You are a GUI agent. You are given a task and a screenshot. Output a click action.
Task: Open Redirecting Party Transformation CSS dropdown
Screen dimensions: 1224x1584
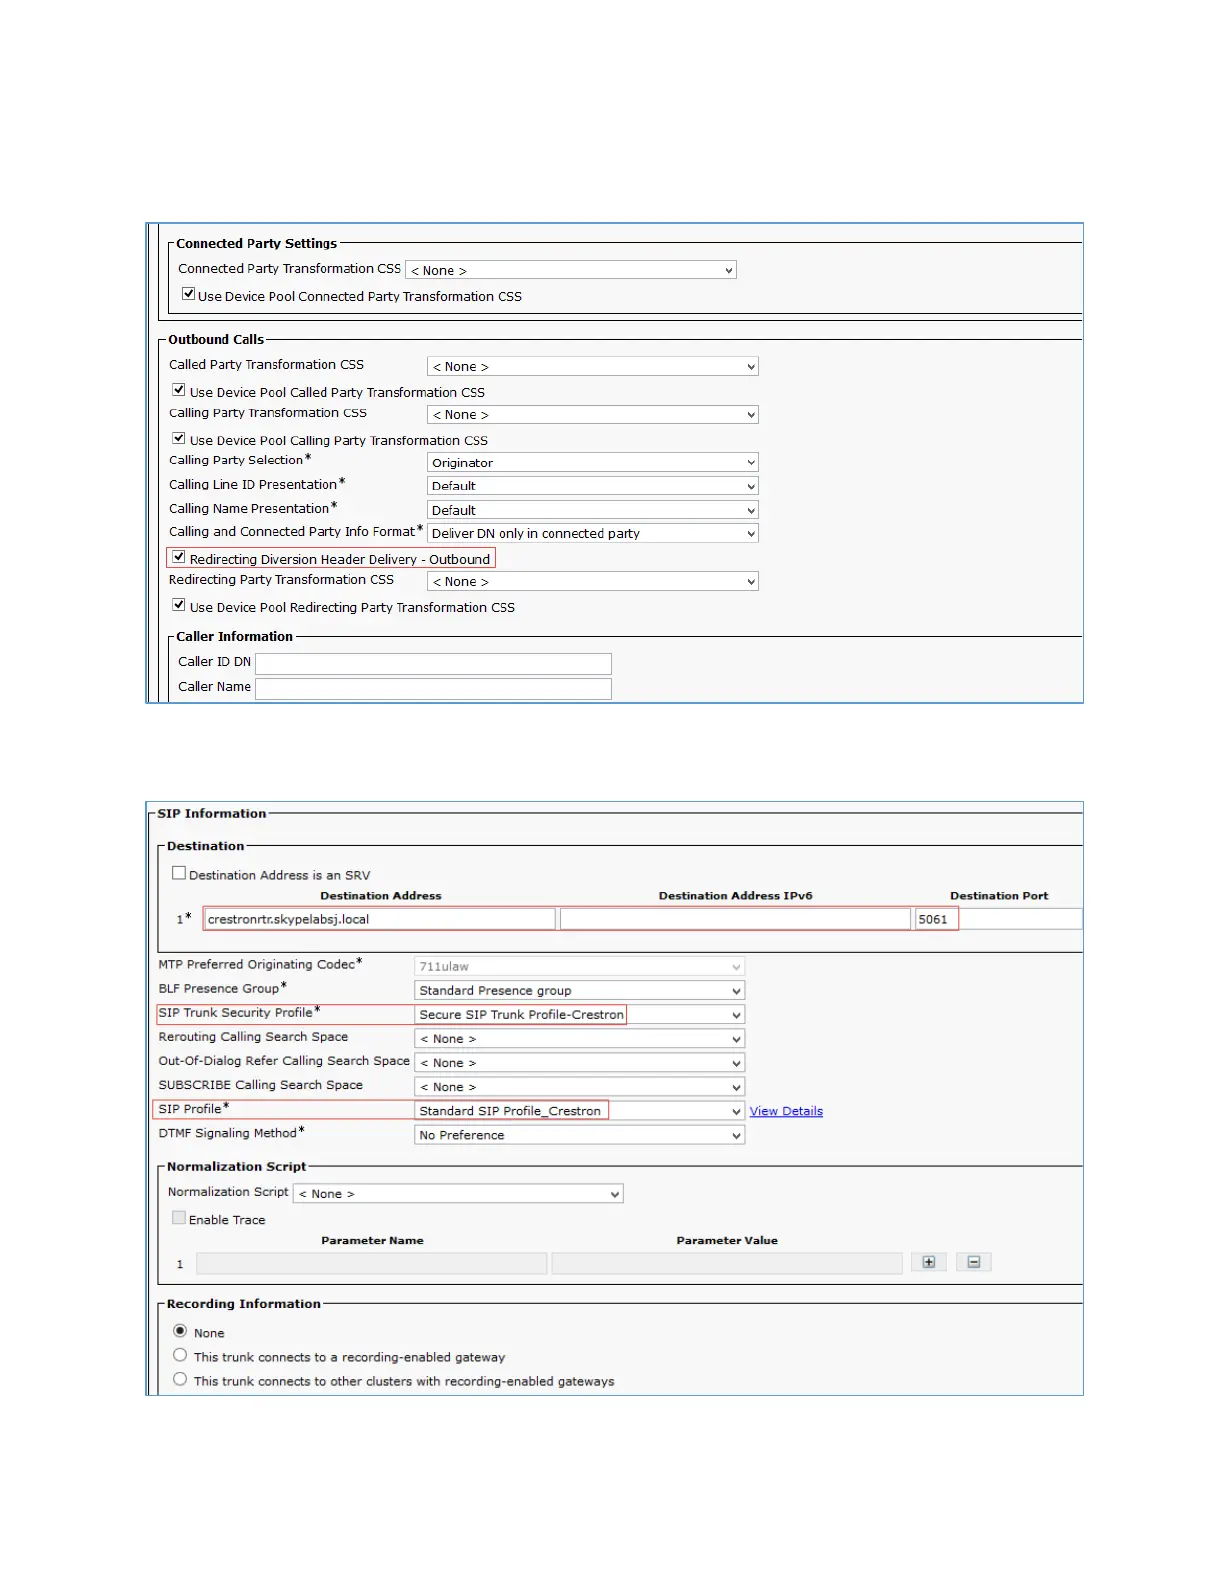(x=593, y=581)
